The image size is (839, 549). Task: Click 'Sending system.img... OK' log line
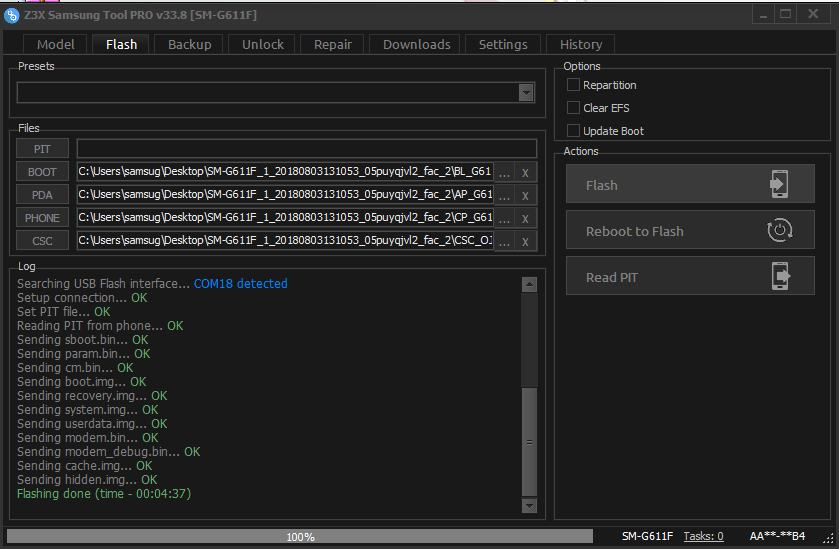[88, 410]
